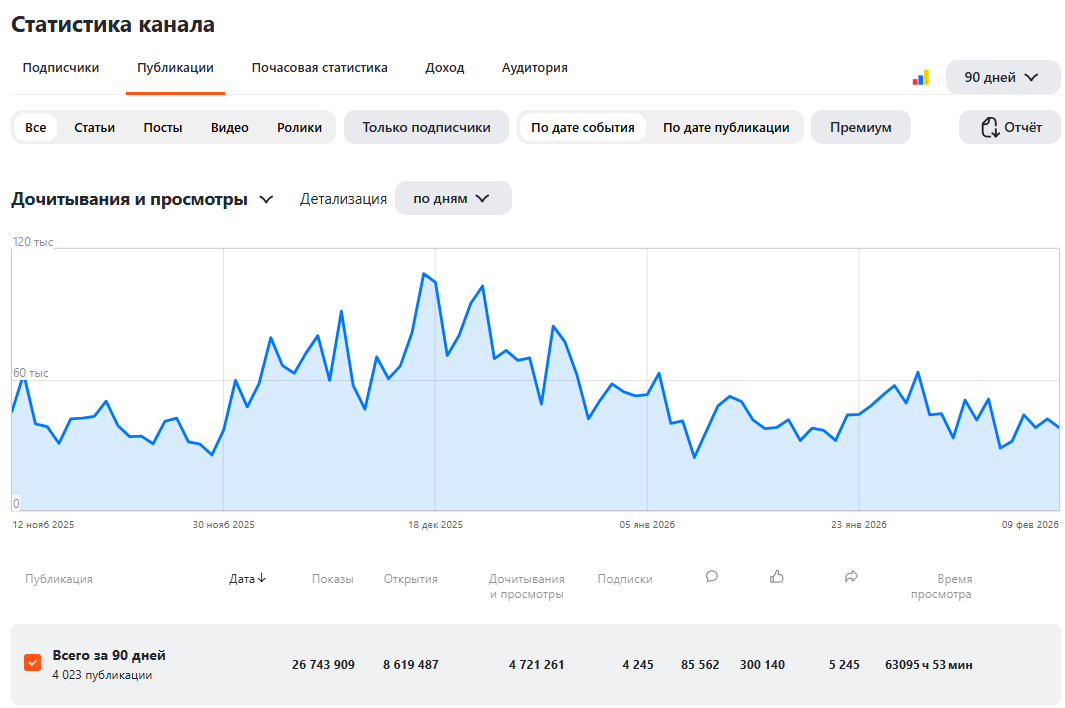Go to the Доход tab
The height and width of the screenshot is (708, 1065).
tap(444, 68)
